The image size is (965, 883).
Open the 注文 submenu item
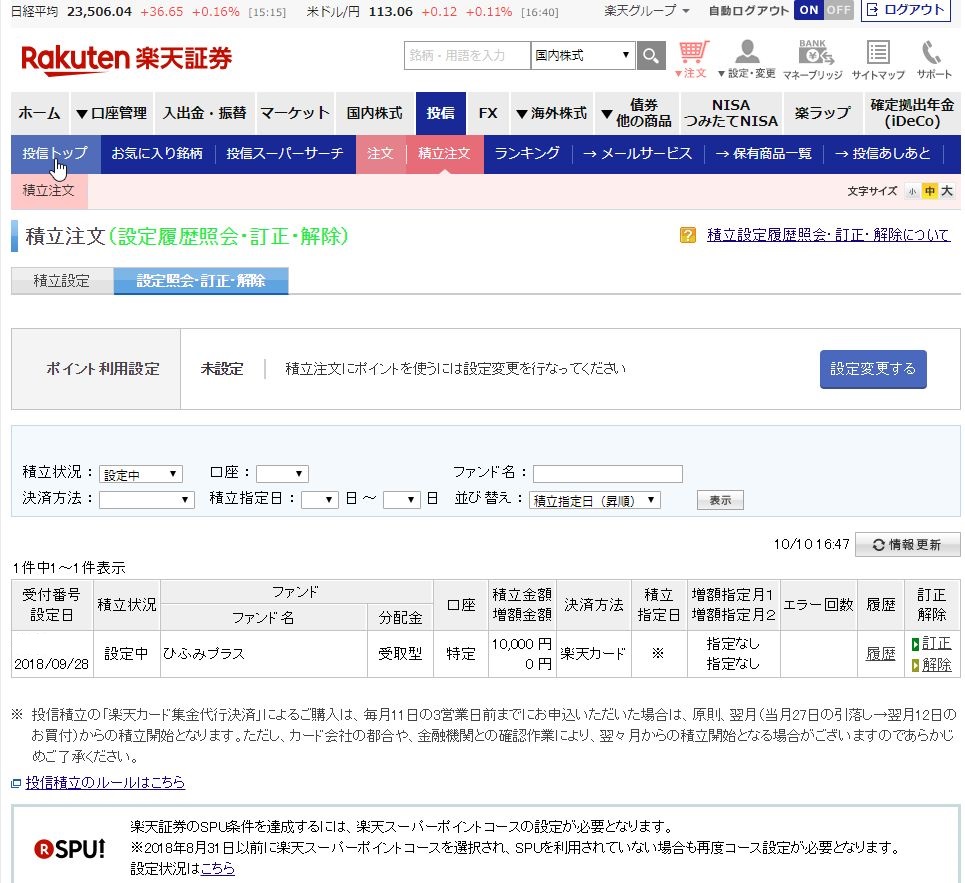click(x=380, y=154)
